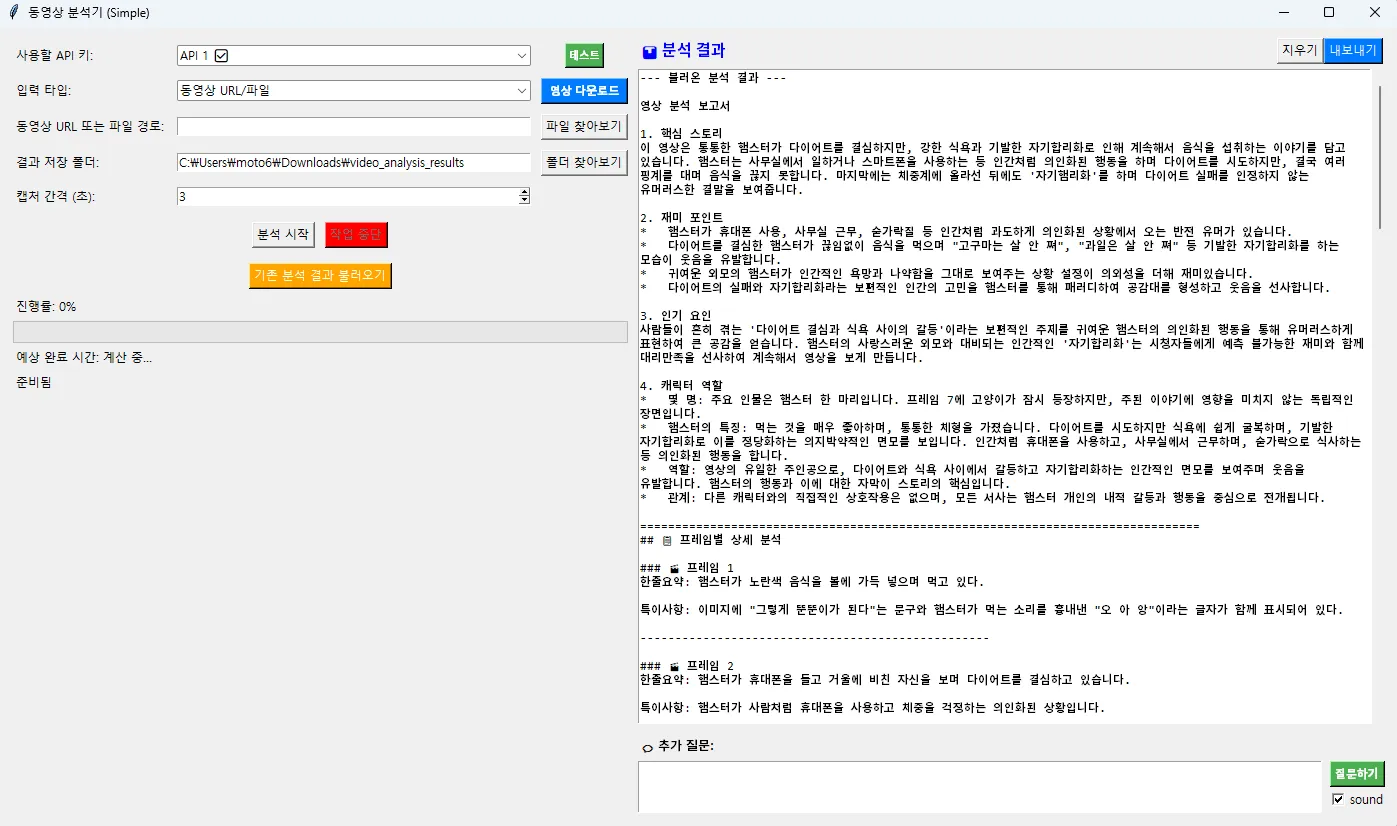Click the results panel vertical scrollbar
Screen dimensions: 1397x826
coord(1380,160)
